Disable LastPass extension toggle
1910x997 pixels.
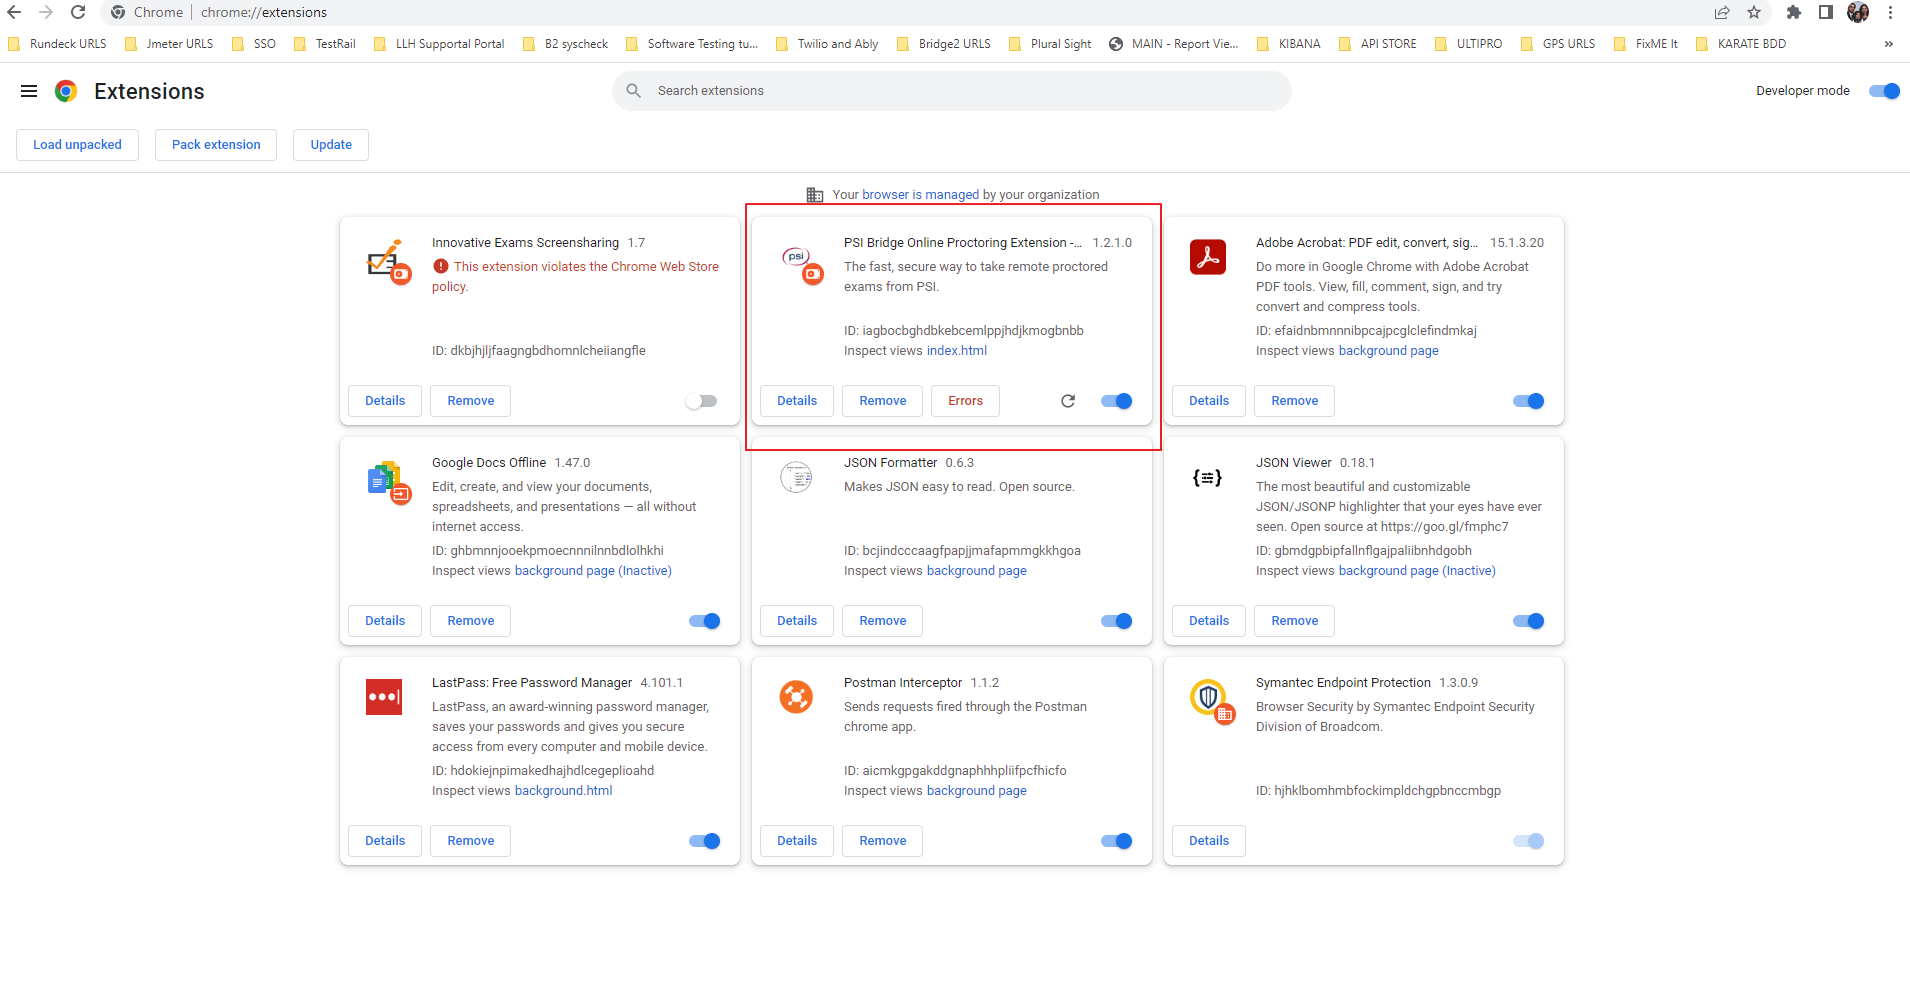pyautogui.click(x=704, y=841)
